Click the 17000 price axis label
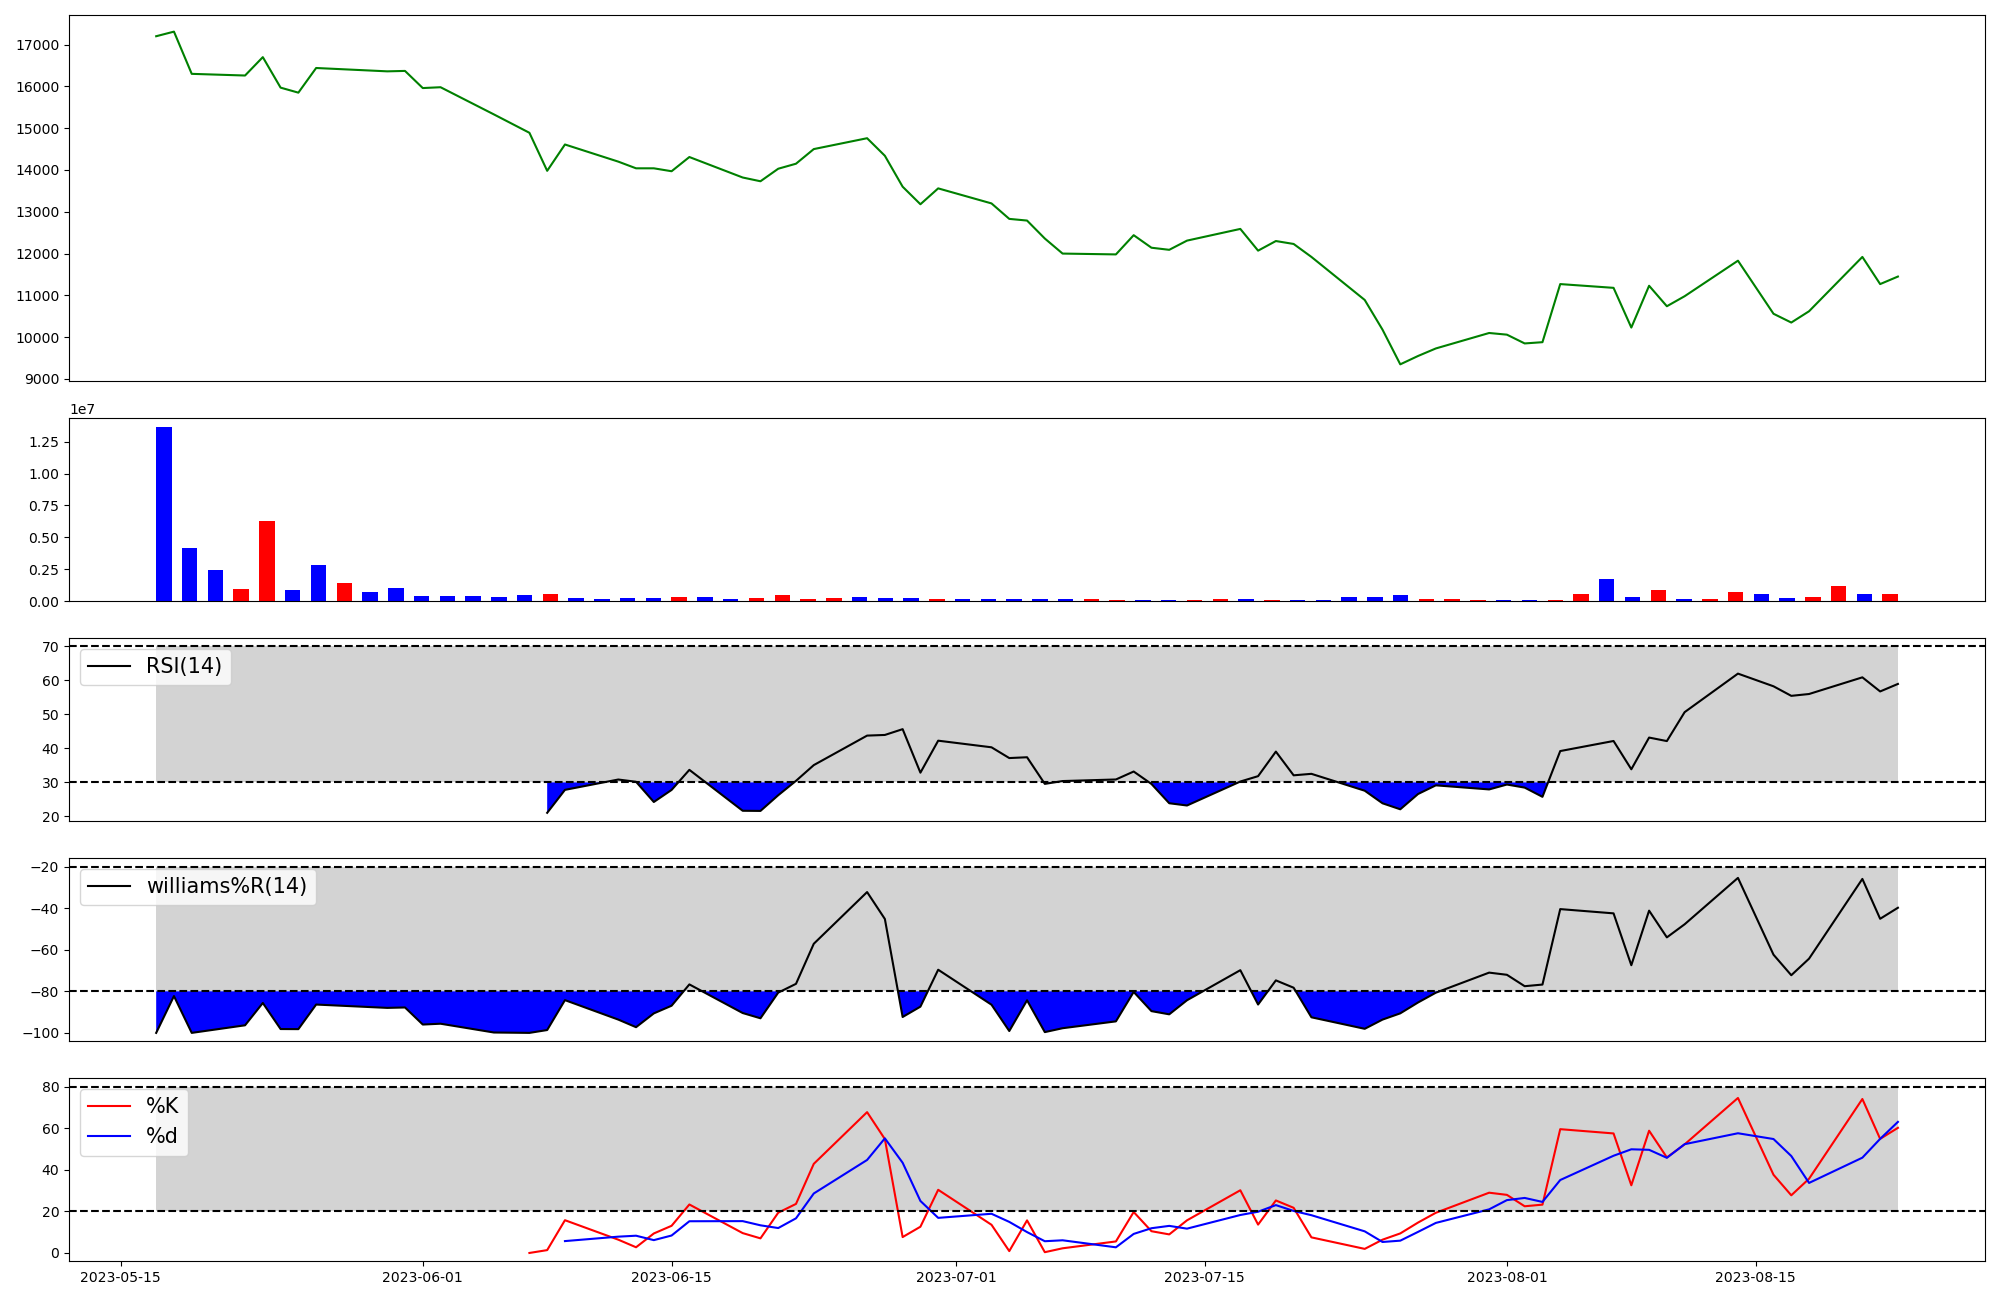The image size is (2000, 1300). [x=37, y=45]
